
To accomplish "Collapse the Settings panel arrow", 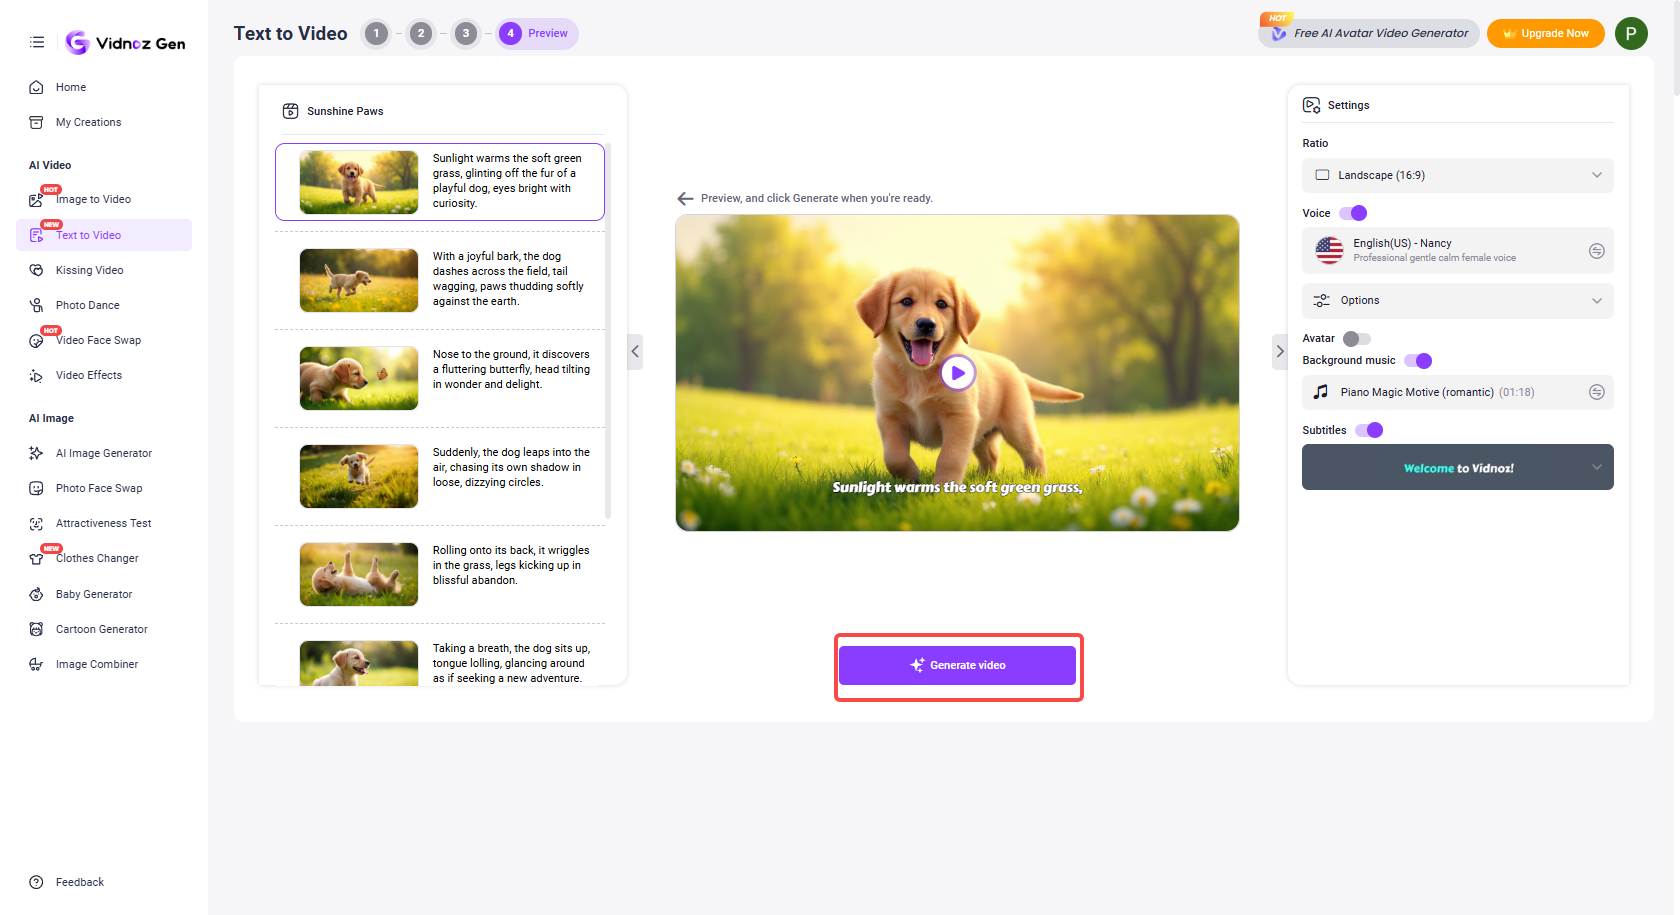I will 1280,352.
